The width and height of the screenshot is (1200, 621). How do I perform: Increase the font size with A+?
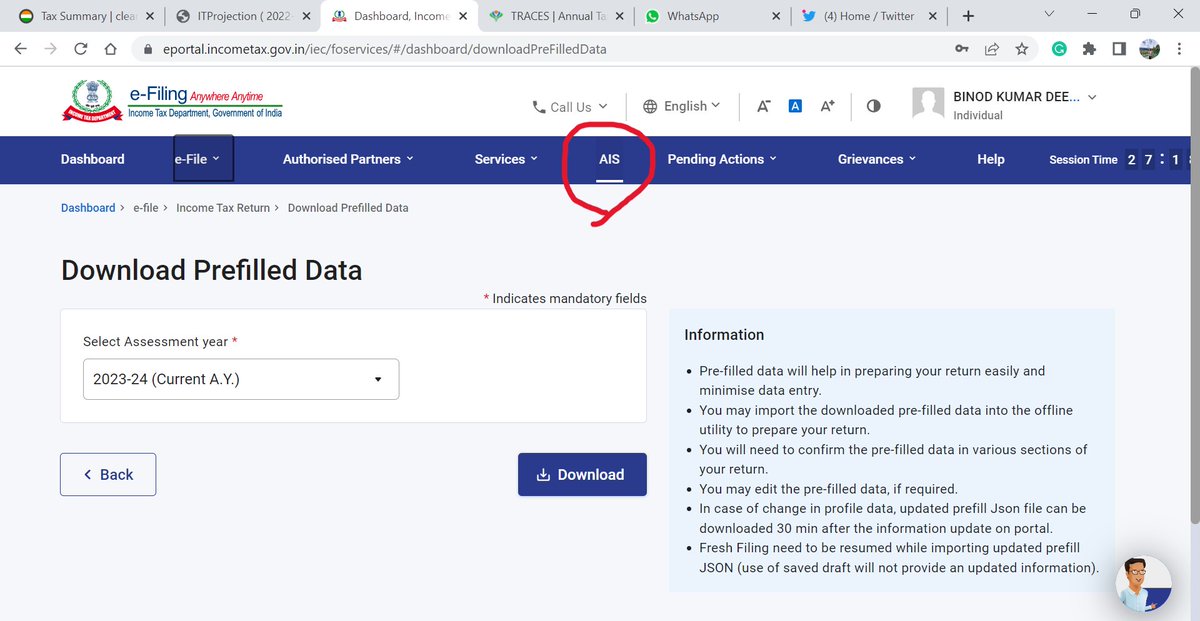click(827, 106)
